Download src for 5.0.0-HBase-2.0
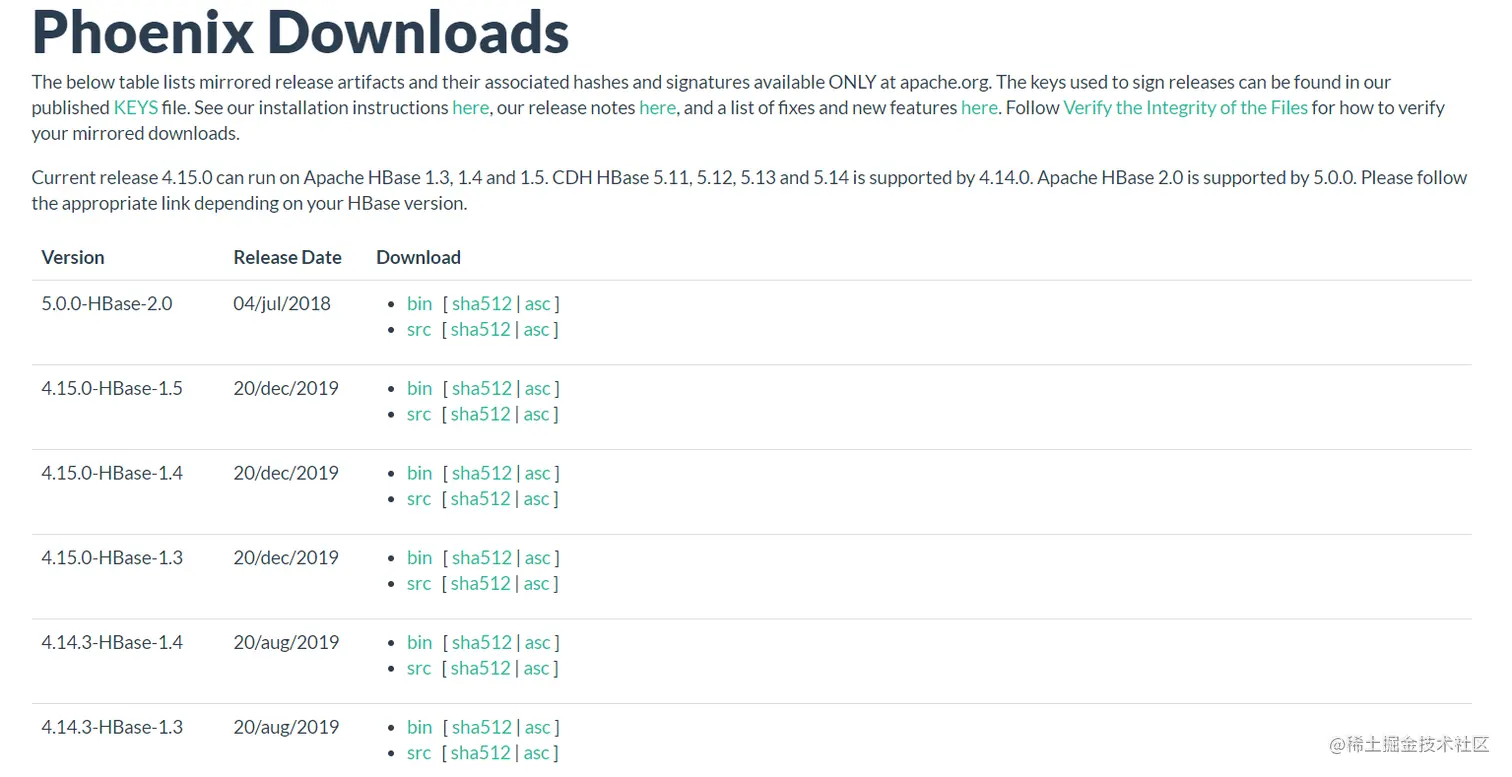The width and height of the screenshot is (1512, 777). pyautogui.click(x=419, y=329)
